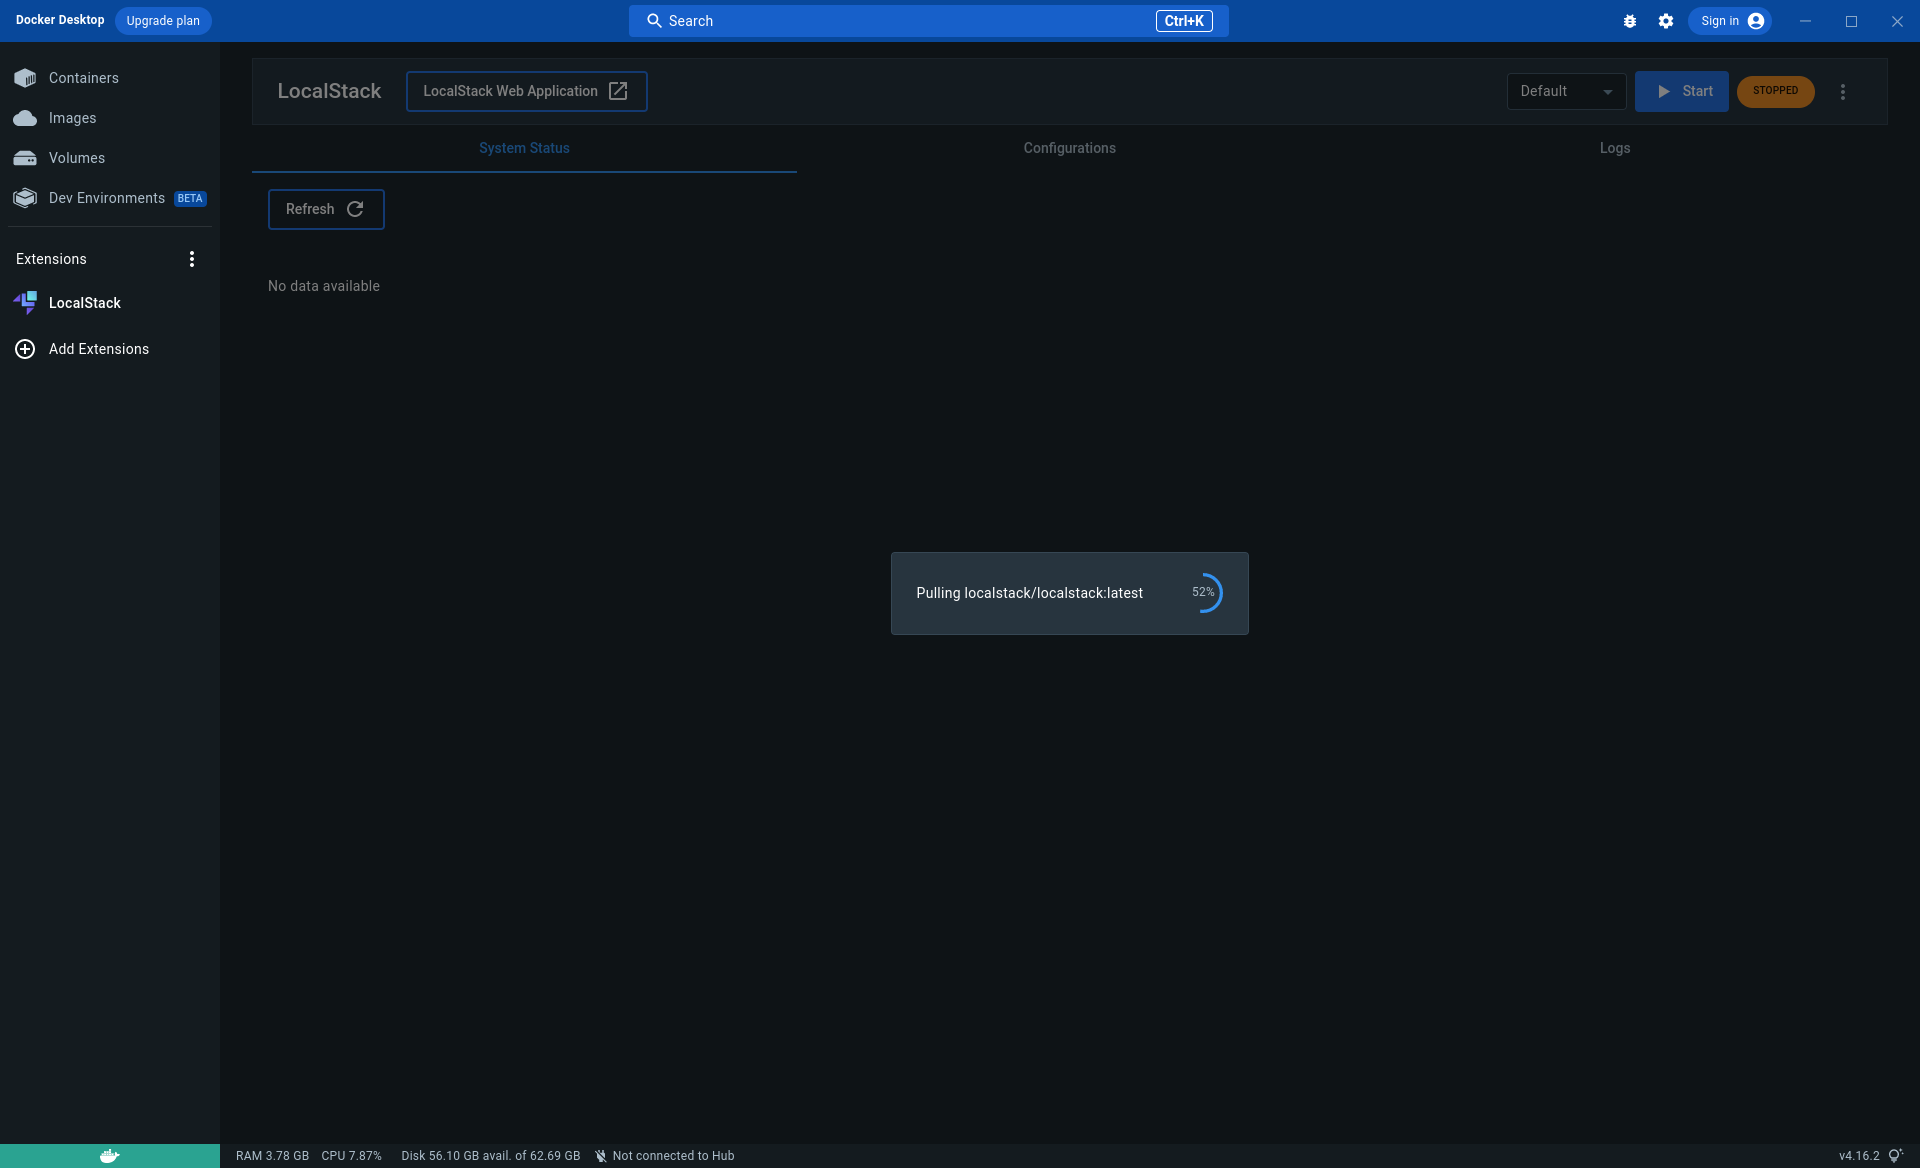
Task: Open LocalStack header kebab menu
Action: (x=1843, y=92)
